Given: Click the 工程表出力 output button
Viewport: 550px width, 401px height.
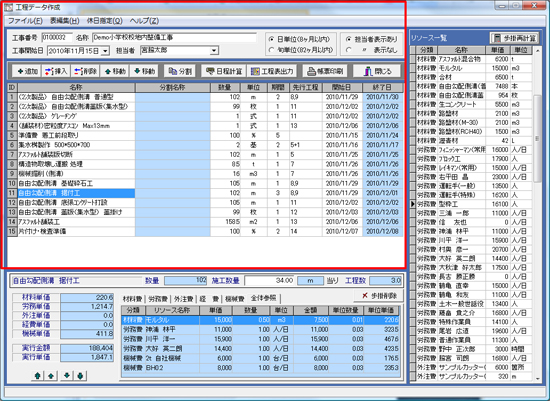Looking at the screenshot, I should pyautogui.click(x=272, y=71).
